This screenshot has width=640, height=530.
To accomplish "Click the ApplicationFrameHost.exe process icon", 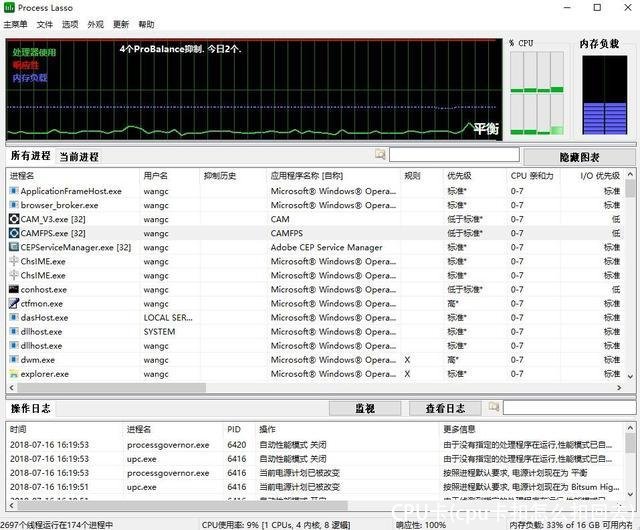I will point(14,191).
